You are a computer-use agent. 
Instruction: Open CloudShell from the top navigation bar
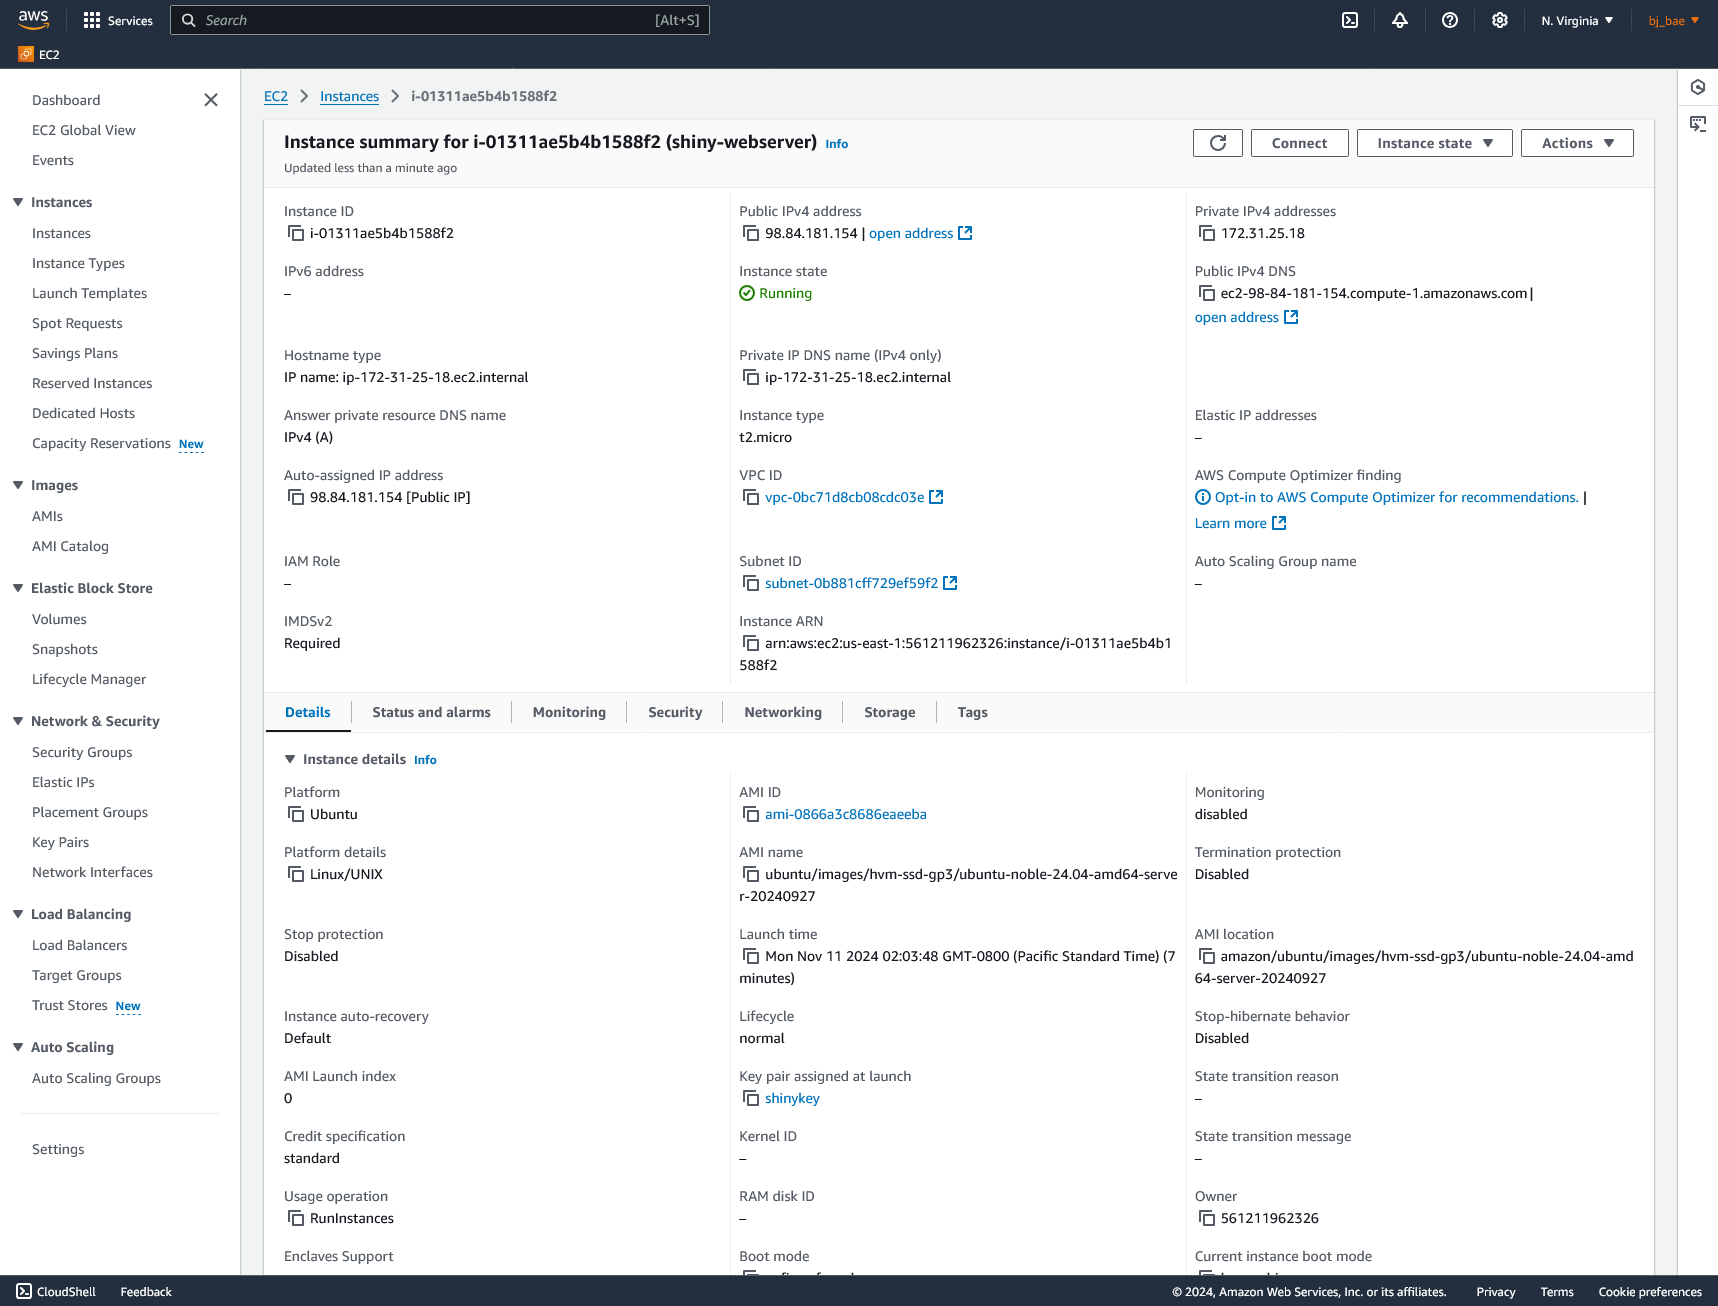pos(1350,20)
